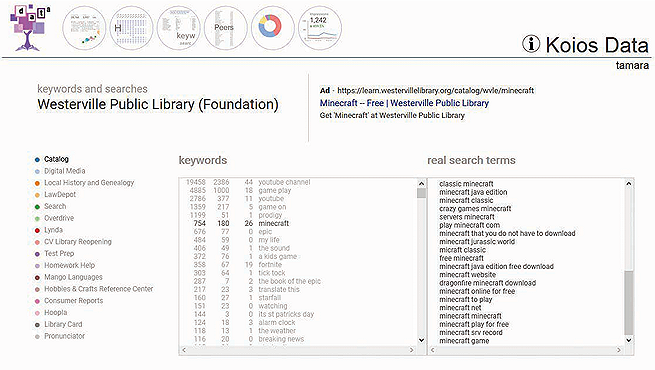
Task: Click the real search terms vertical scrollbar thumb
Action: point(629,303)
